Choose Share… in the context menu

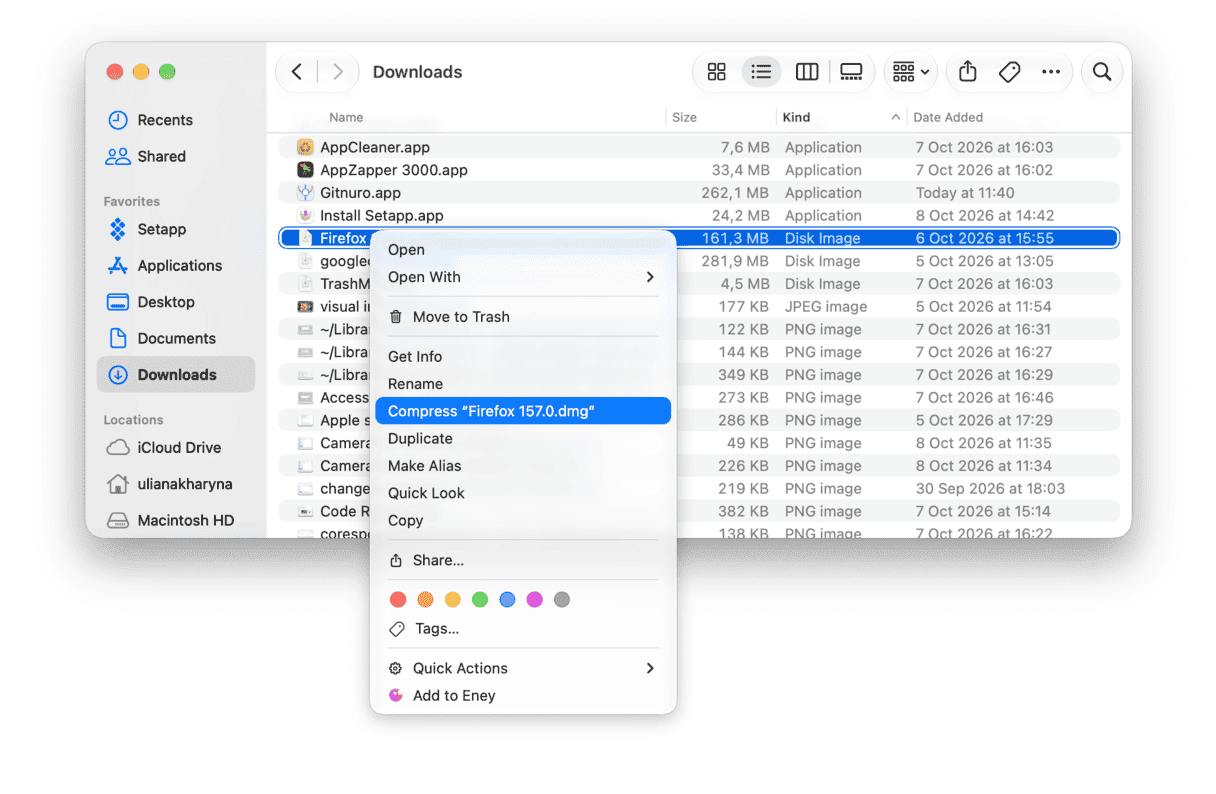pyautogui.click(x=523, y=560)
